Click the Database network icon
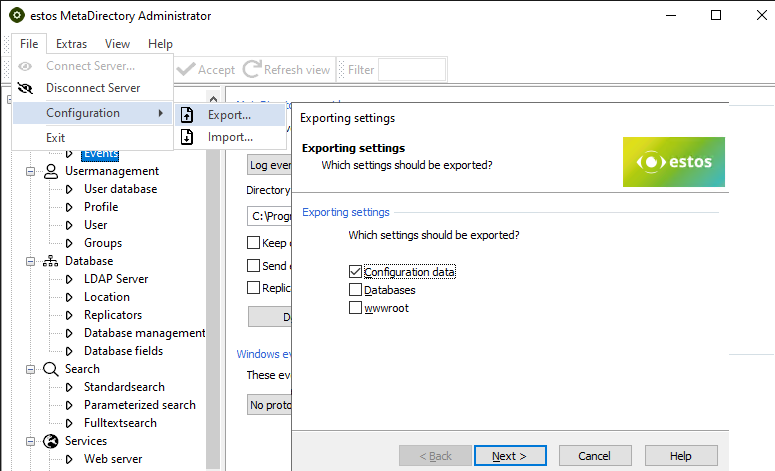Viewport: 775px width, 471px height. point(50,261)
